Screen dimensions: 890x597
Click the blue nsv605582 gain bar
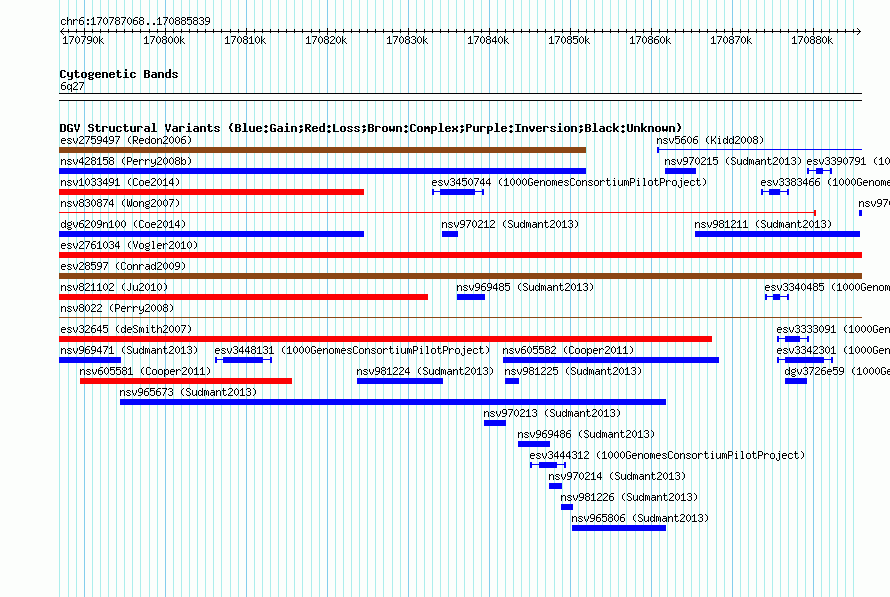click(611, 360)
